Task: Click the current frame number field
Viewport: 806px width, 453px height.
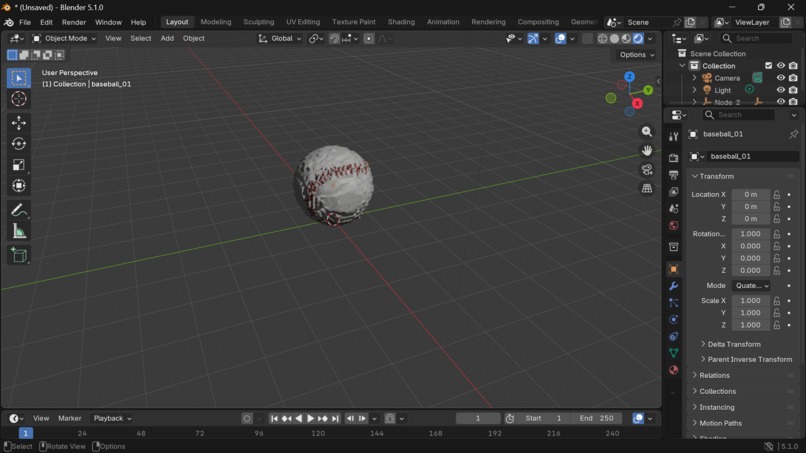Action: click(x=478, y=419)
